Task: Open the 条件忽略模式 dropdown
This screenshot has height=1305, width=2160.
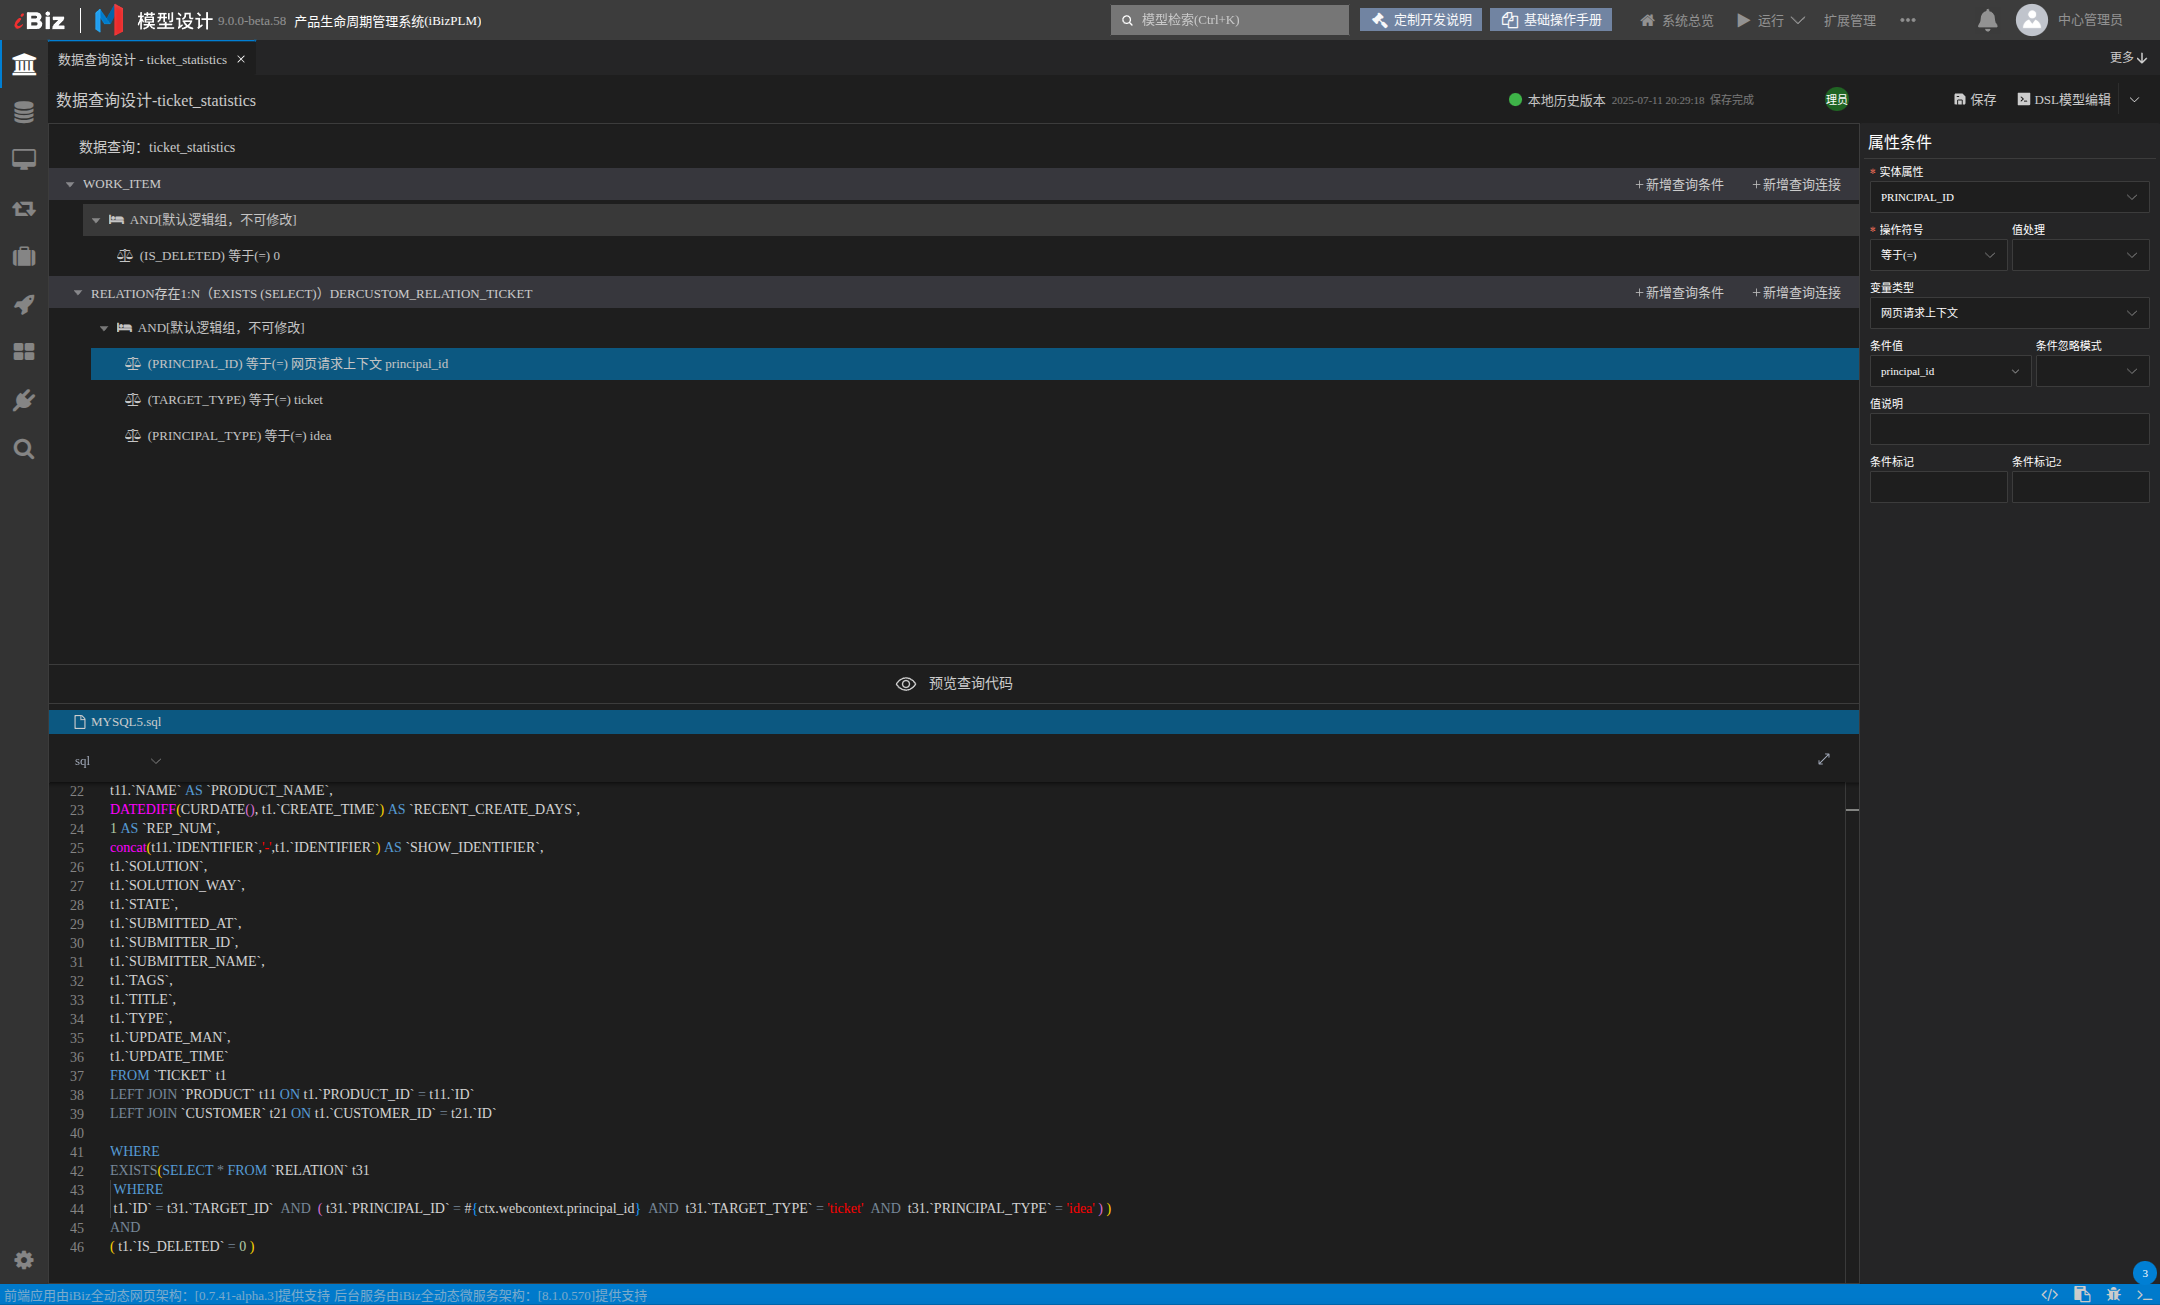Action: tap(2092, 371)
